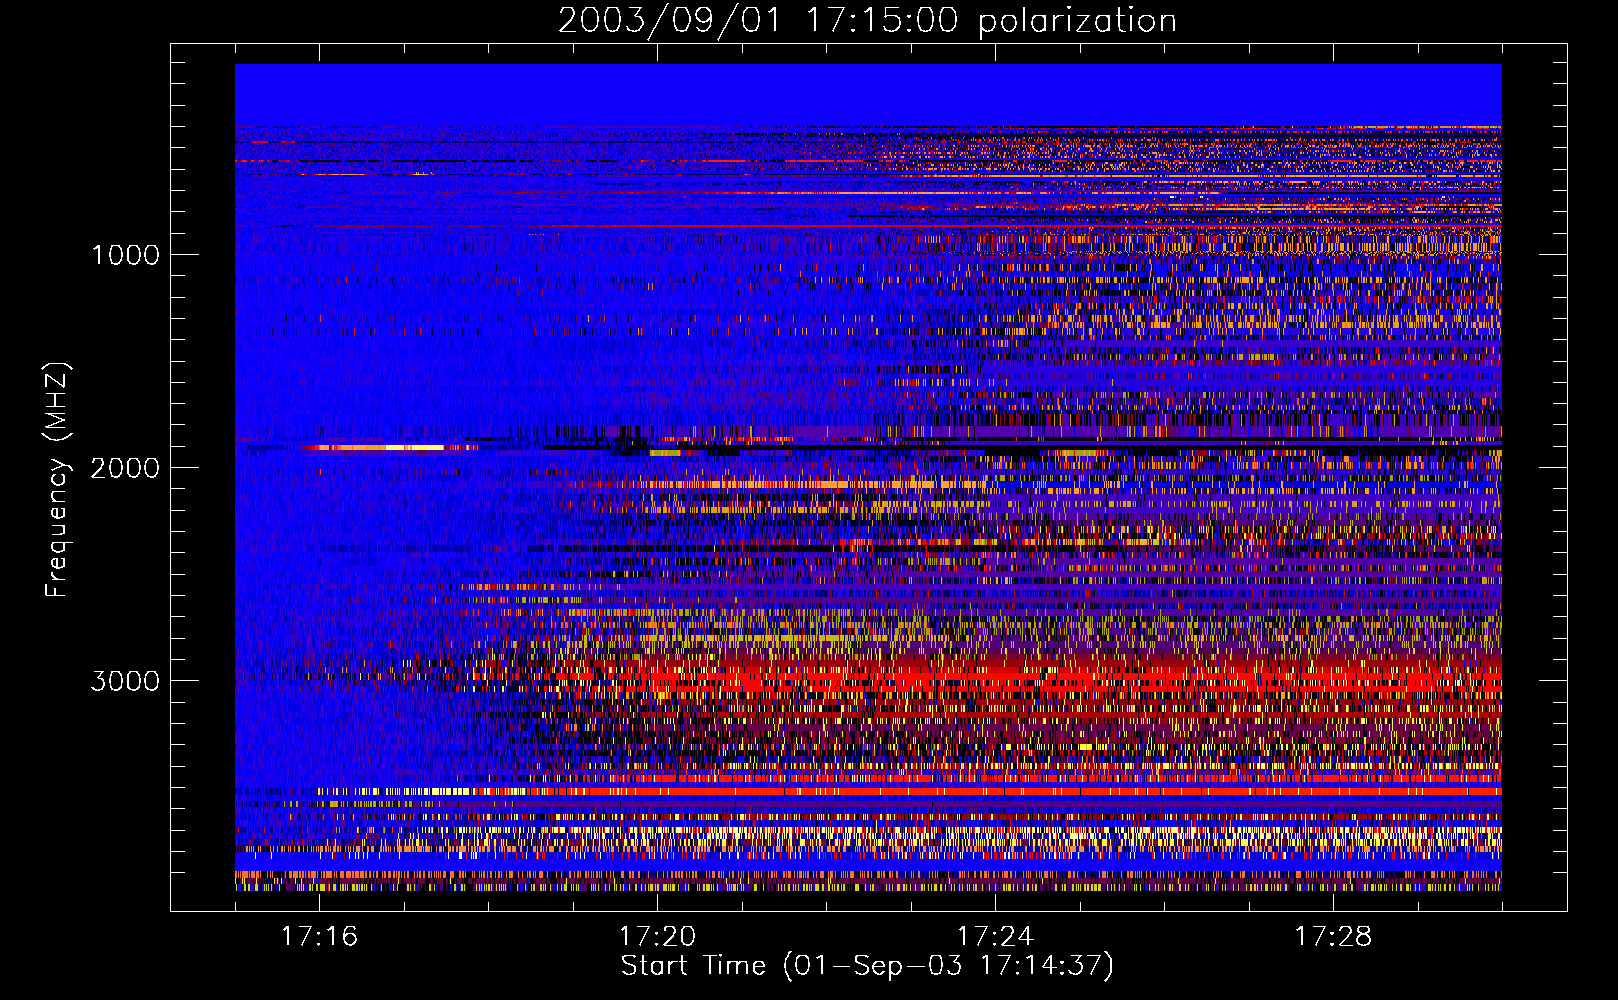Click the 17:20 time tick label

coord(657,936)
